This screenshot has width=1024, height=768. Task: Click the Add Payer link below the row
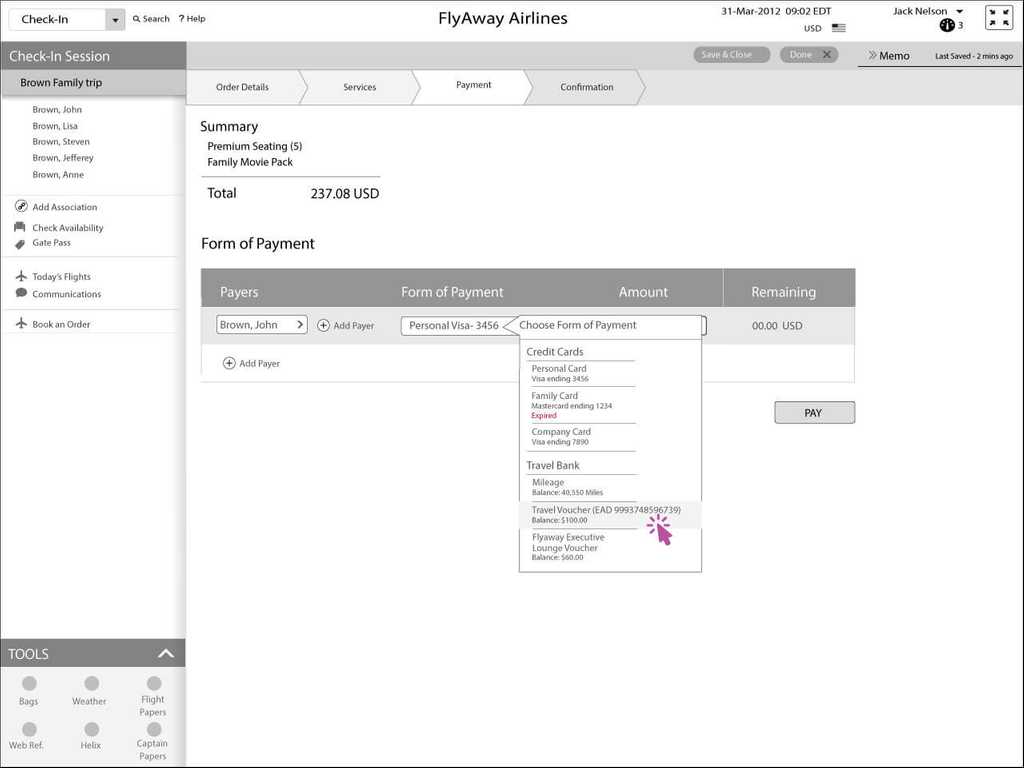[251, 364]
